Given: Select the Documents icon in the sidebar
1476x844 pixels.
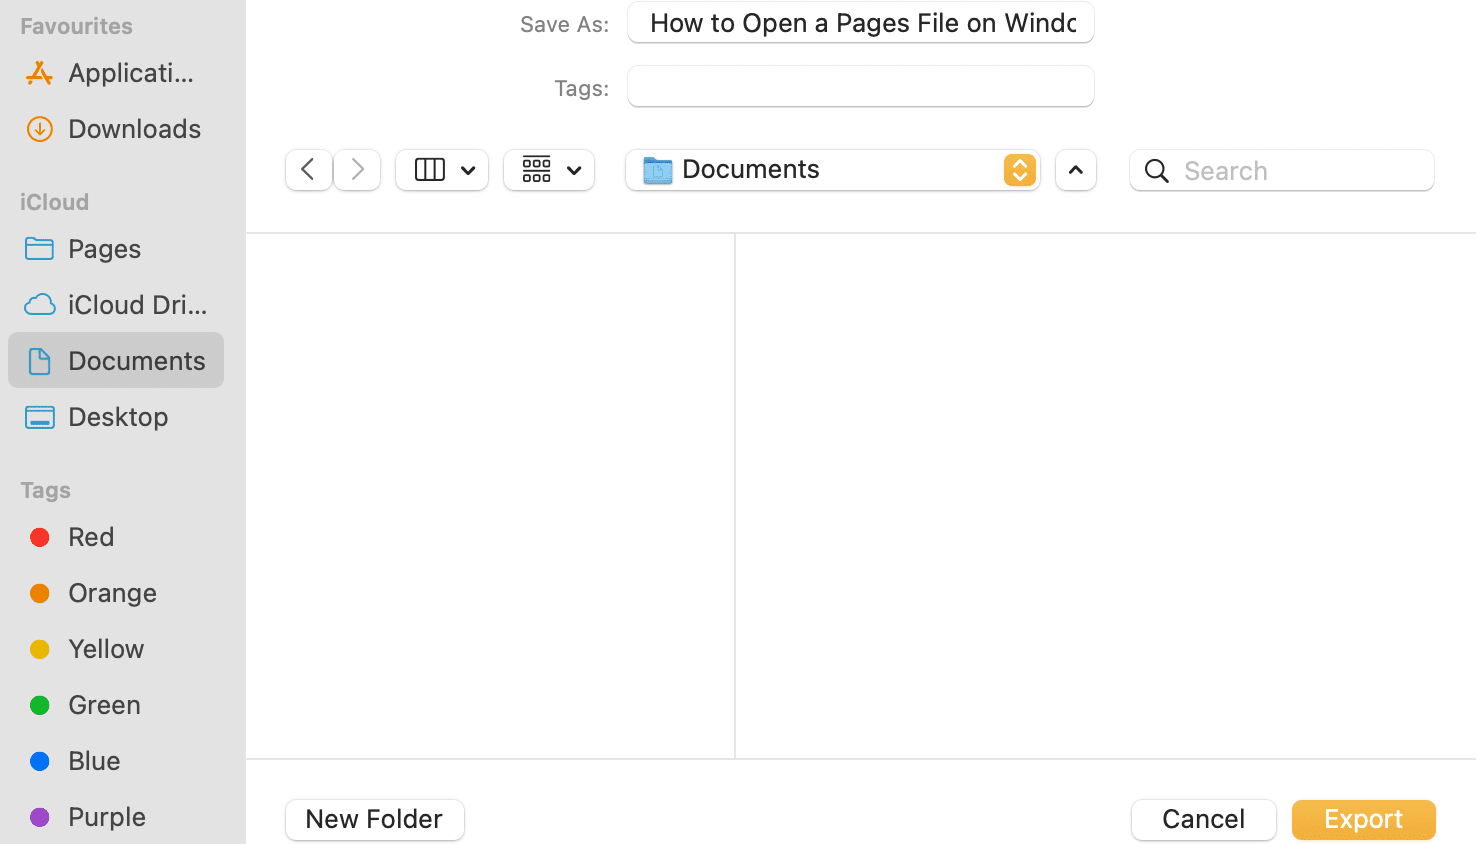Looking at the screenshot, I should (x=40, y=361).
